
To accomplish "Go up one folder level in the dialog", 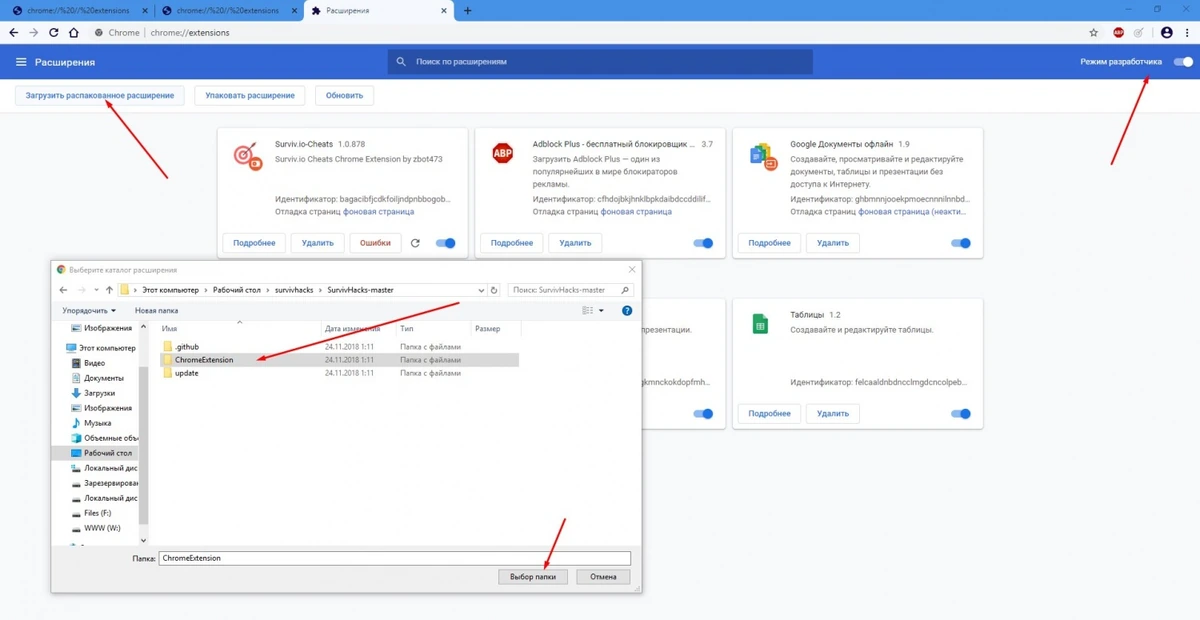I will pos(109,290).
